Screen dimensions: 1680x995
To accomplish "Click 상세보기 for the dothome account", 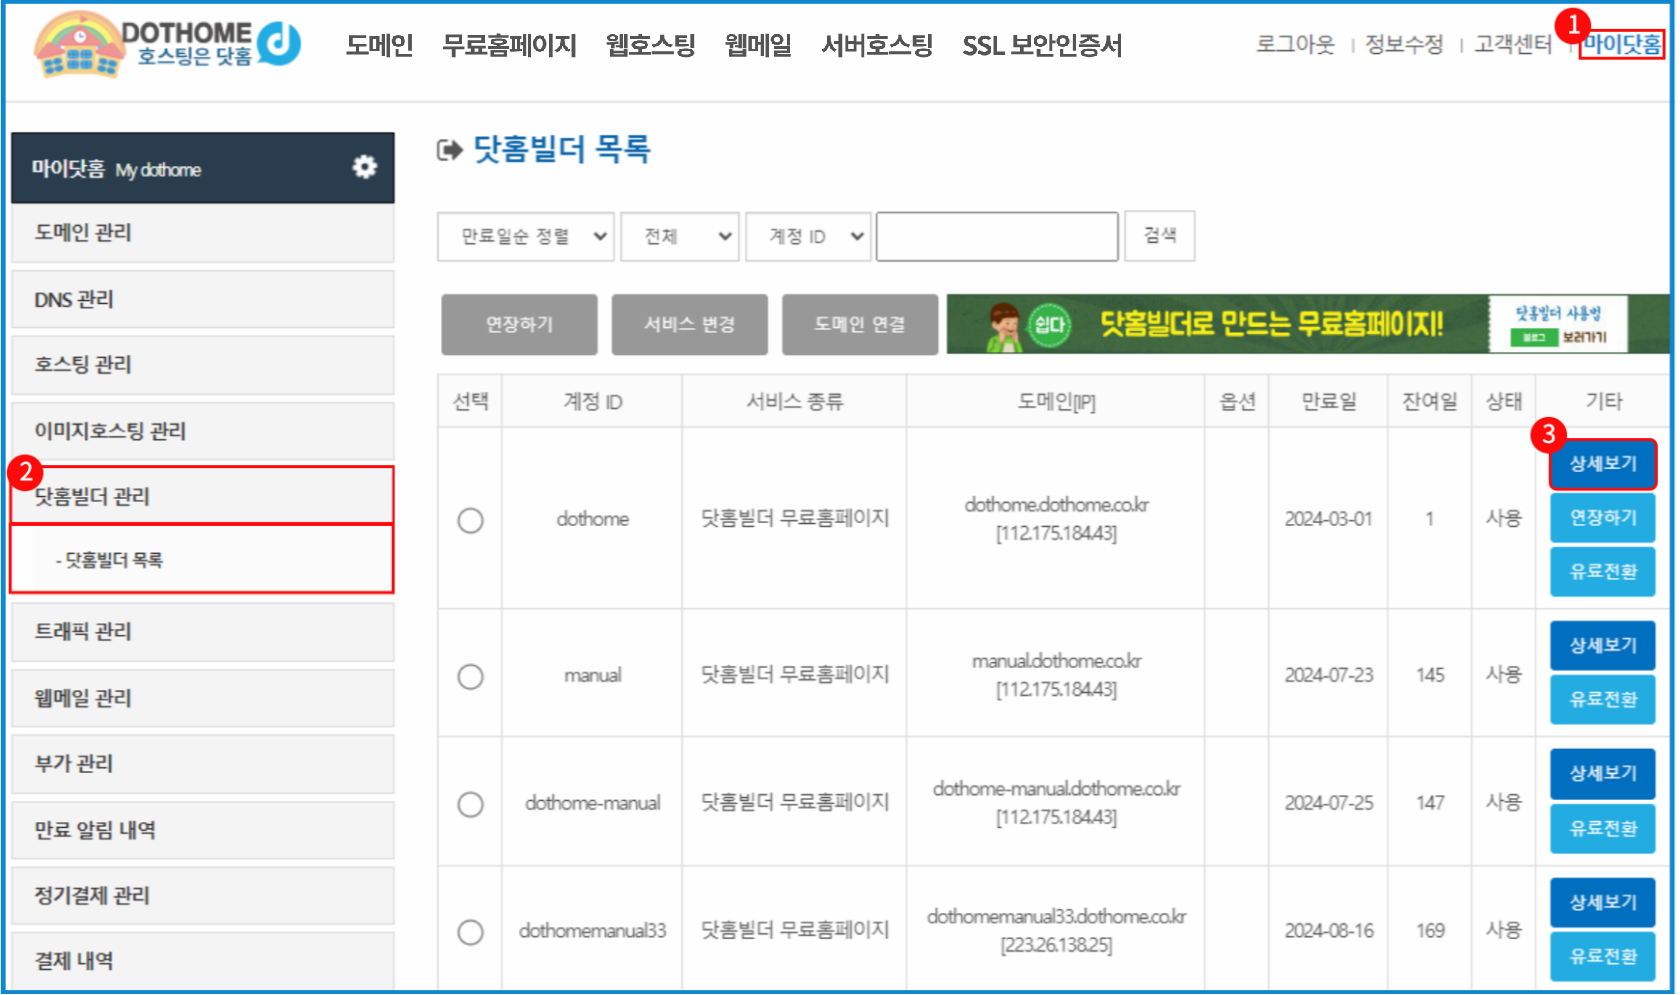I will (1602, 464).
